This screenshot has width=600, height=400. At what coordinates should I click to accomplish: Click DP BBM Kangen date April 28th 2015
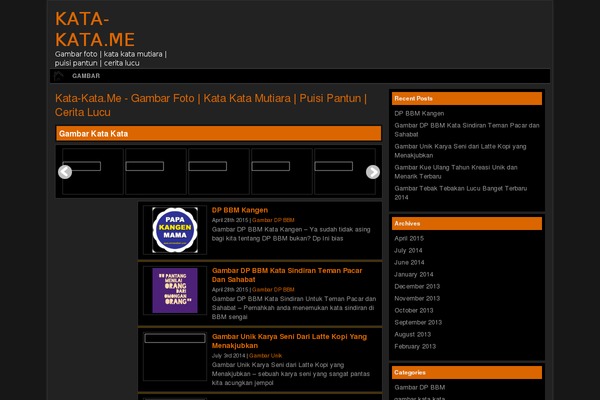230,220
